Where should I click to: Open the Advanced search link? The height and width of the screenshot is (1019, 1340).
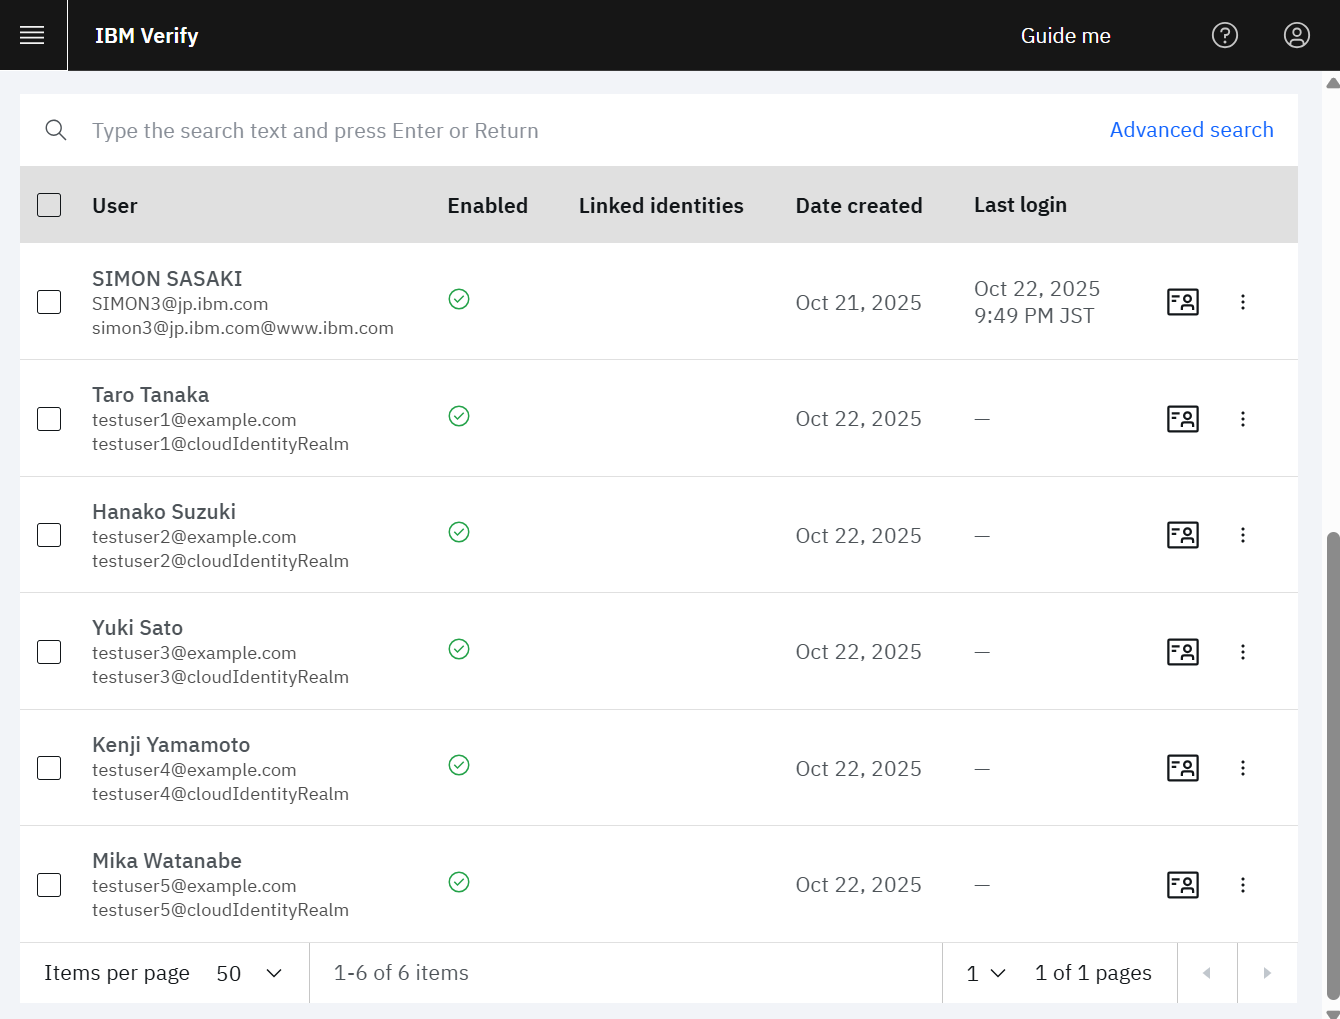tap(1191, 130)
